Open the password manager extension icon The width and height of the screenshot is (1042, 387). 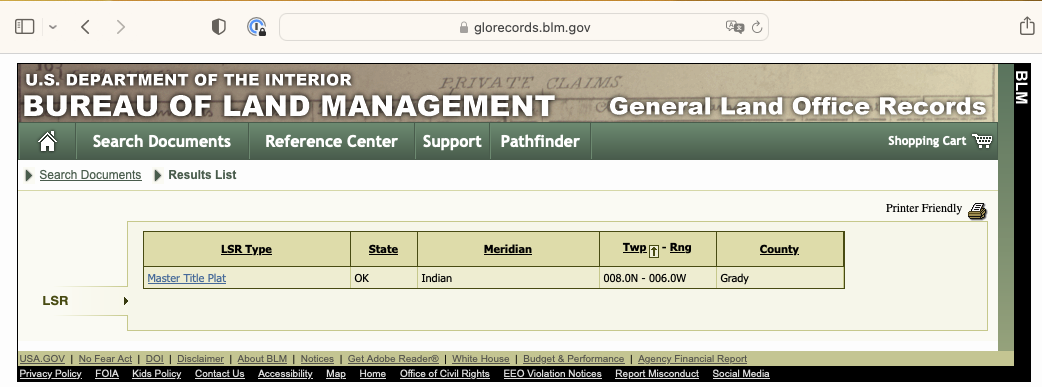click(x=257, y=27)
